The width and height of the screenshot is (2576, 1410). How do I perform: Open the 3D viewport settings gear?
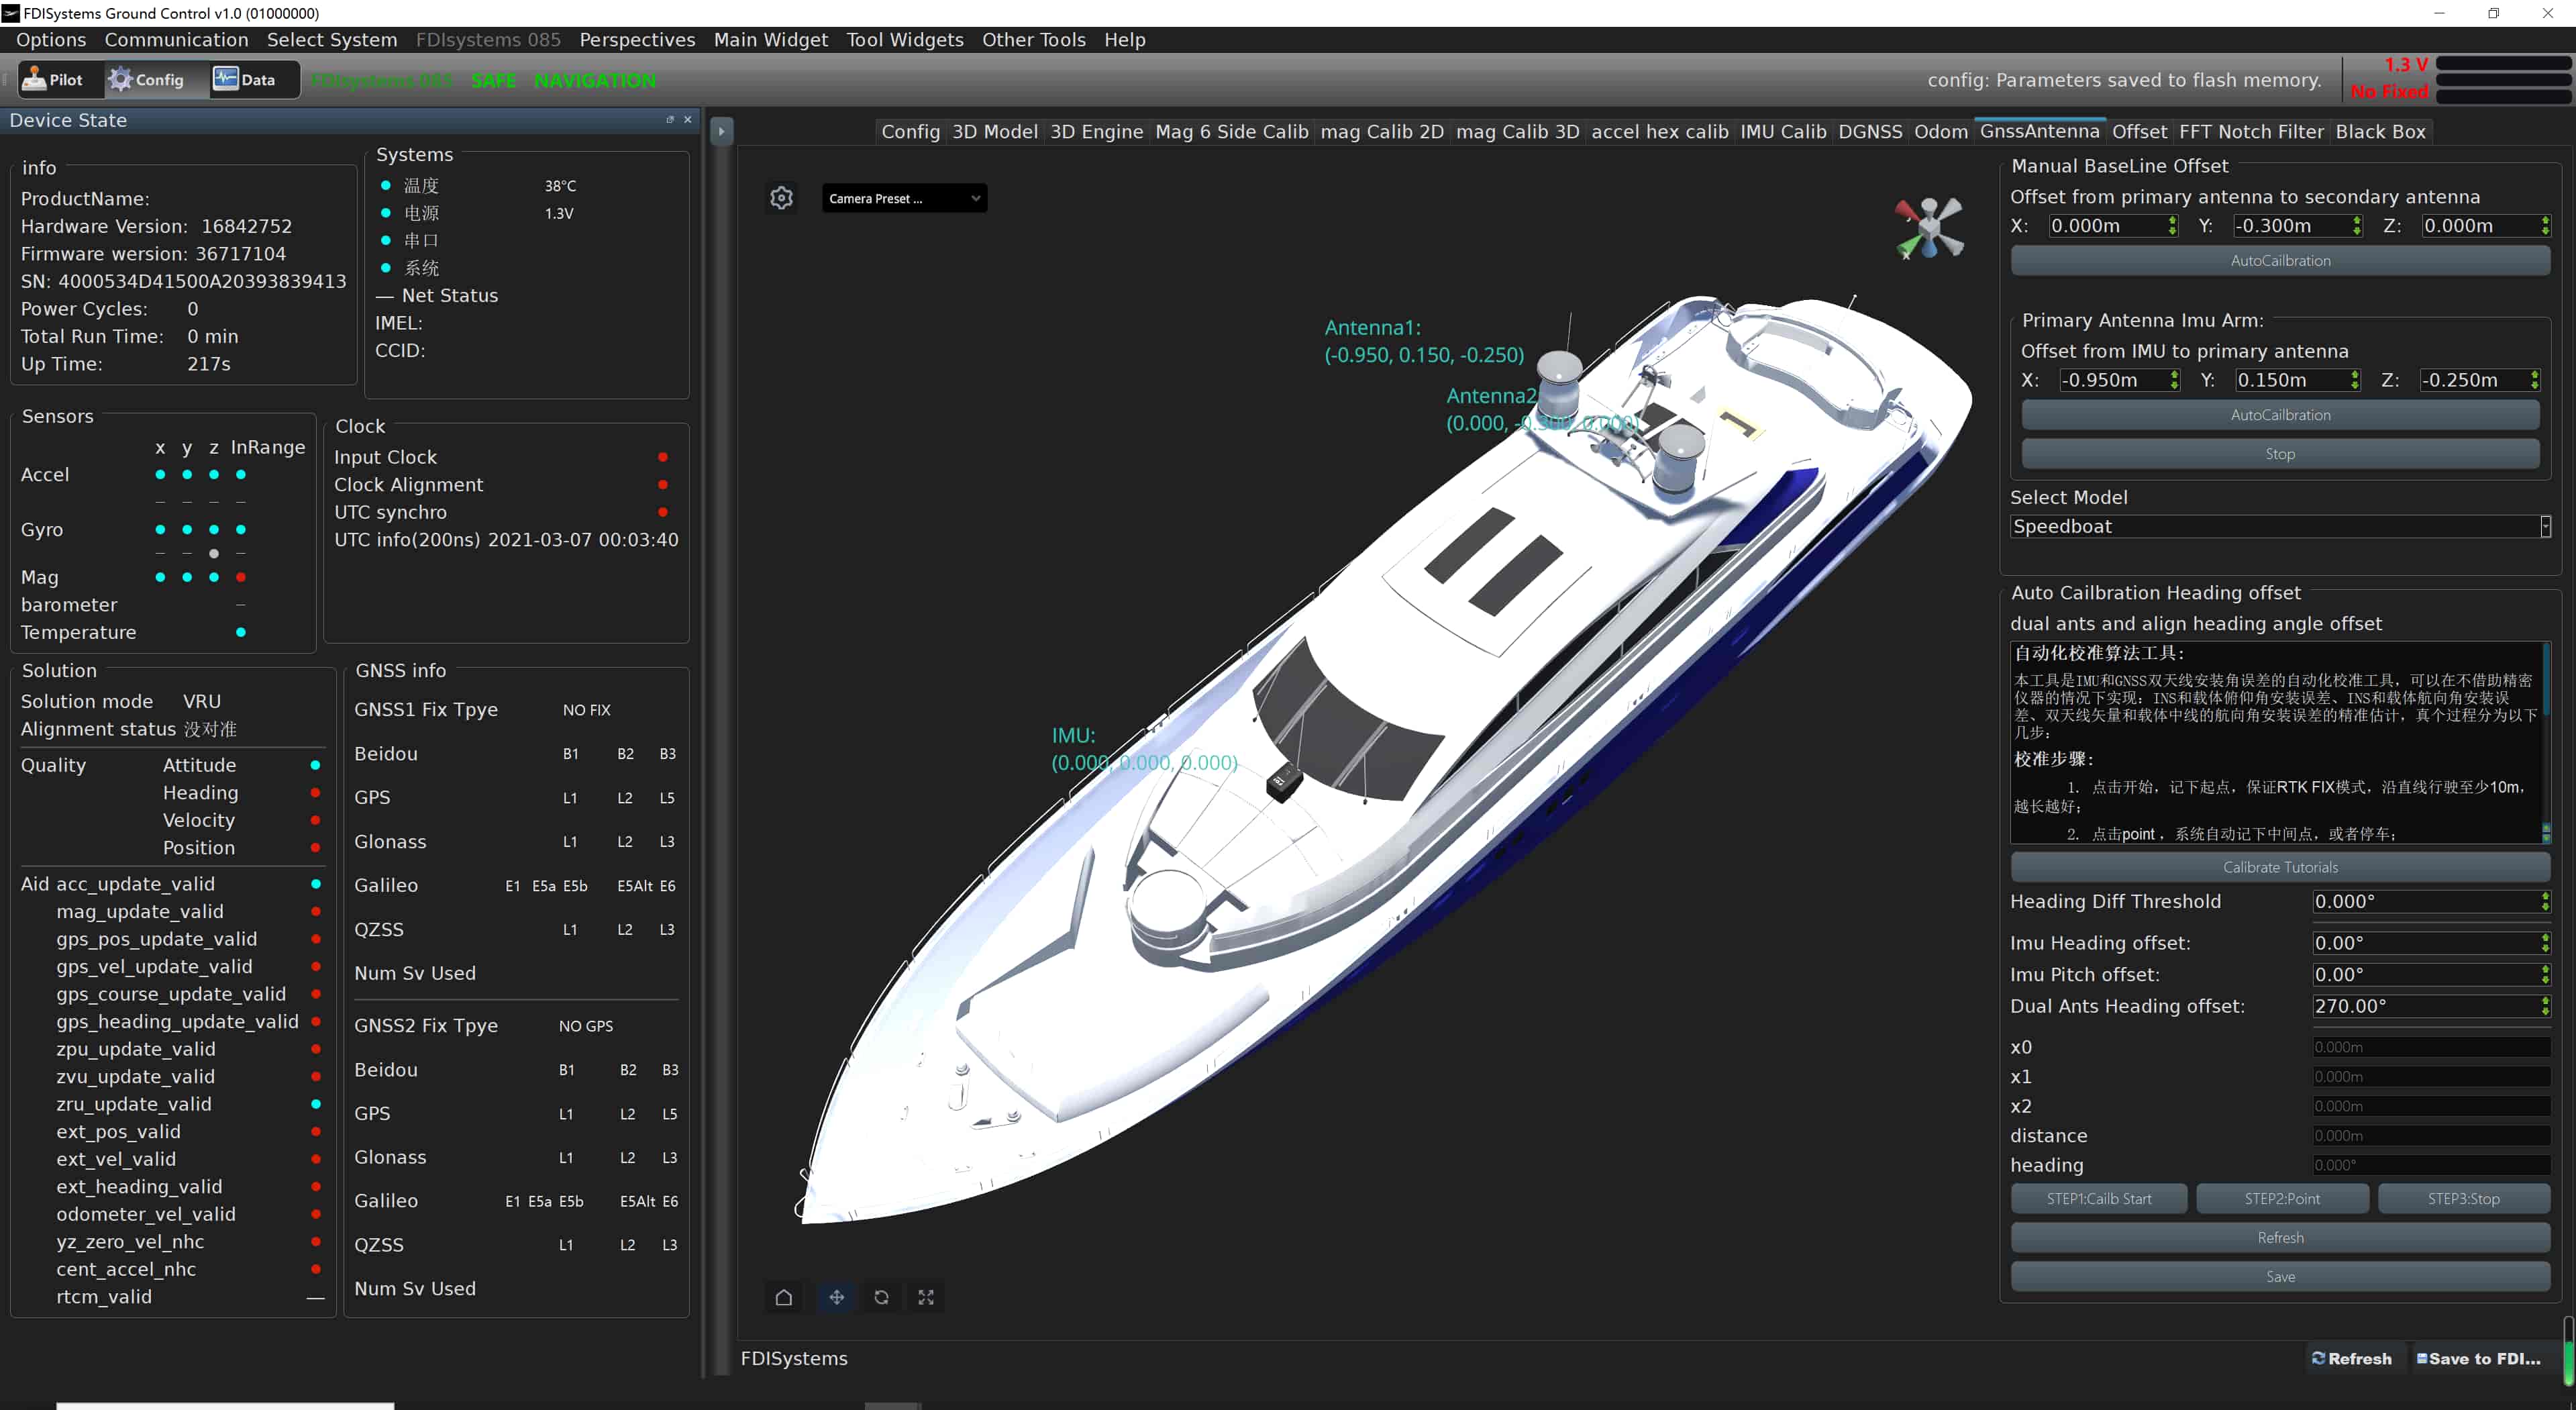(781, 198)
